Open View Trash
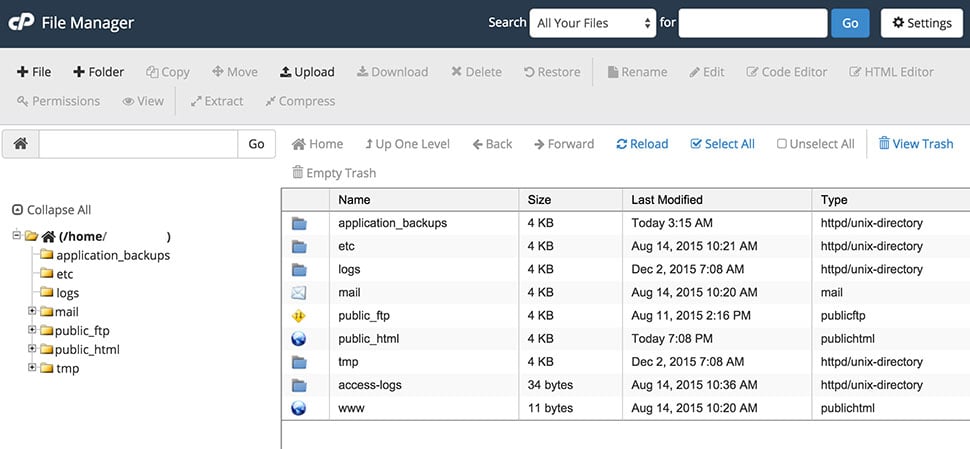Viewport: 970px width, 449px height. click(916, 144)
